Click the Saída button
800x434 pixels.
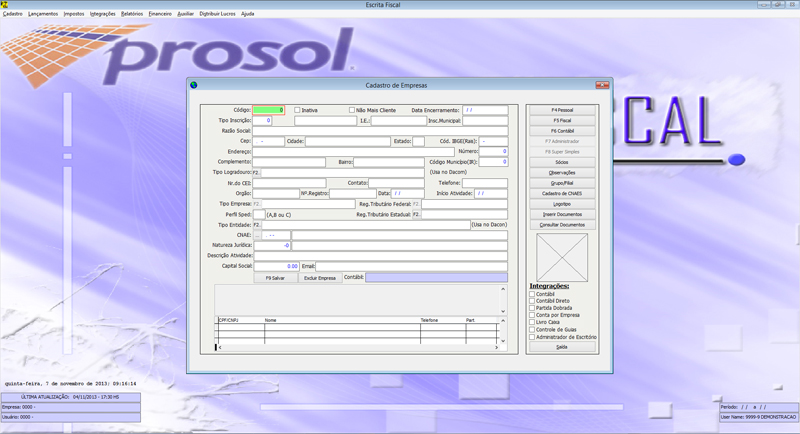pyautogui.click(x=562, y=347)
